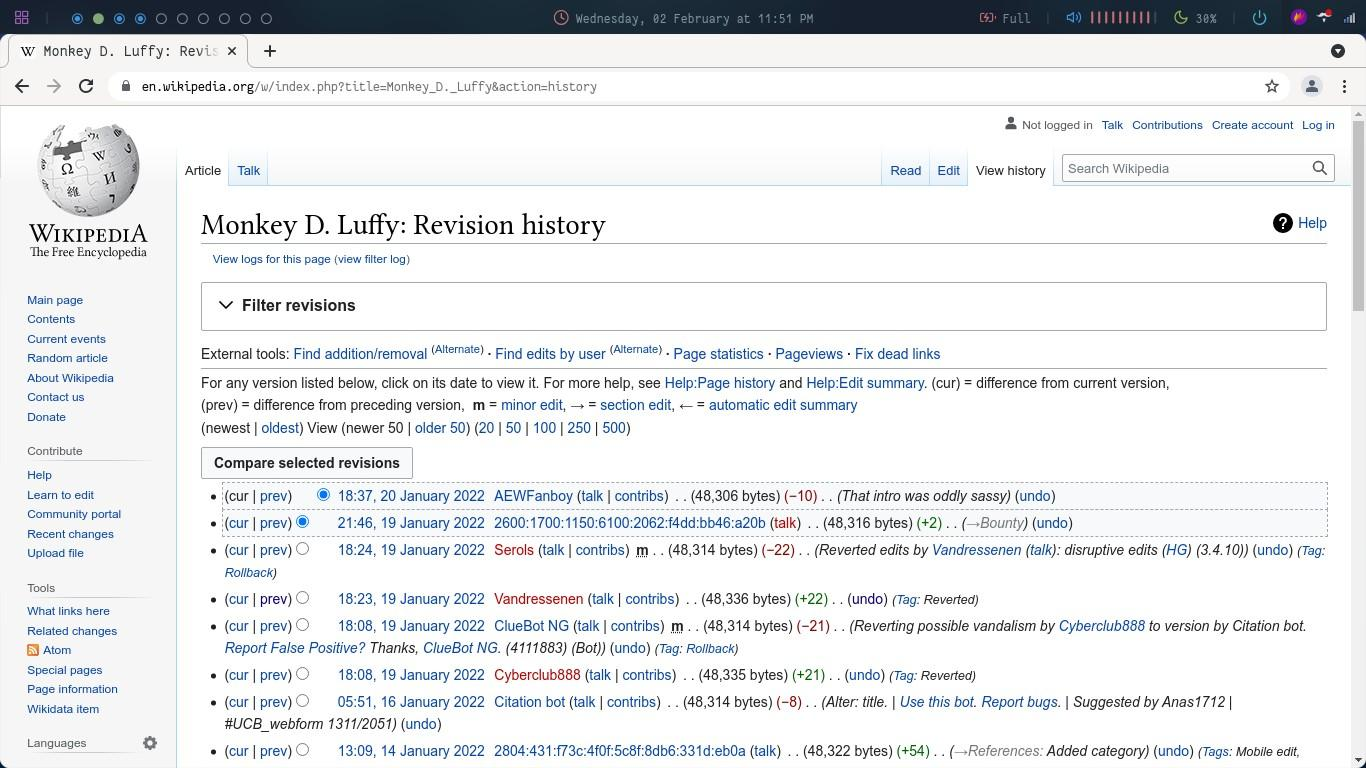Open Vandressenen user page link
The image size is (1366, 768).
point(538,599)
